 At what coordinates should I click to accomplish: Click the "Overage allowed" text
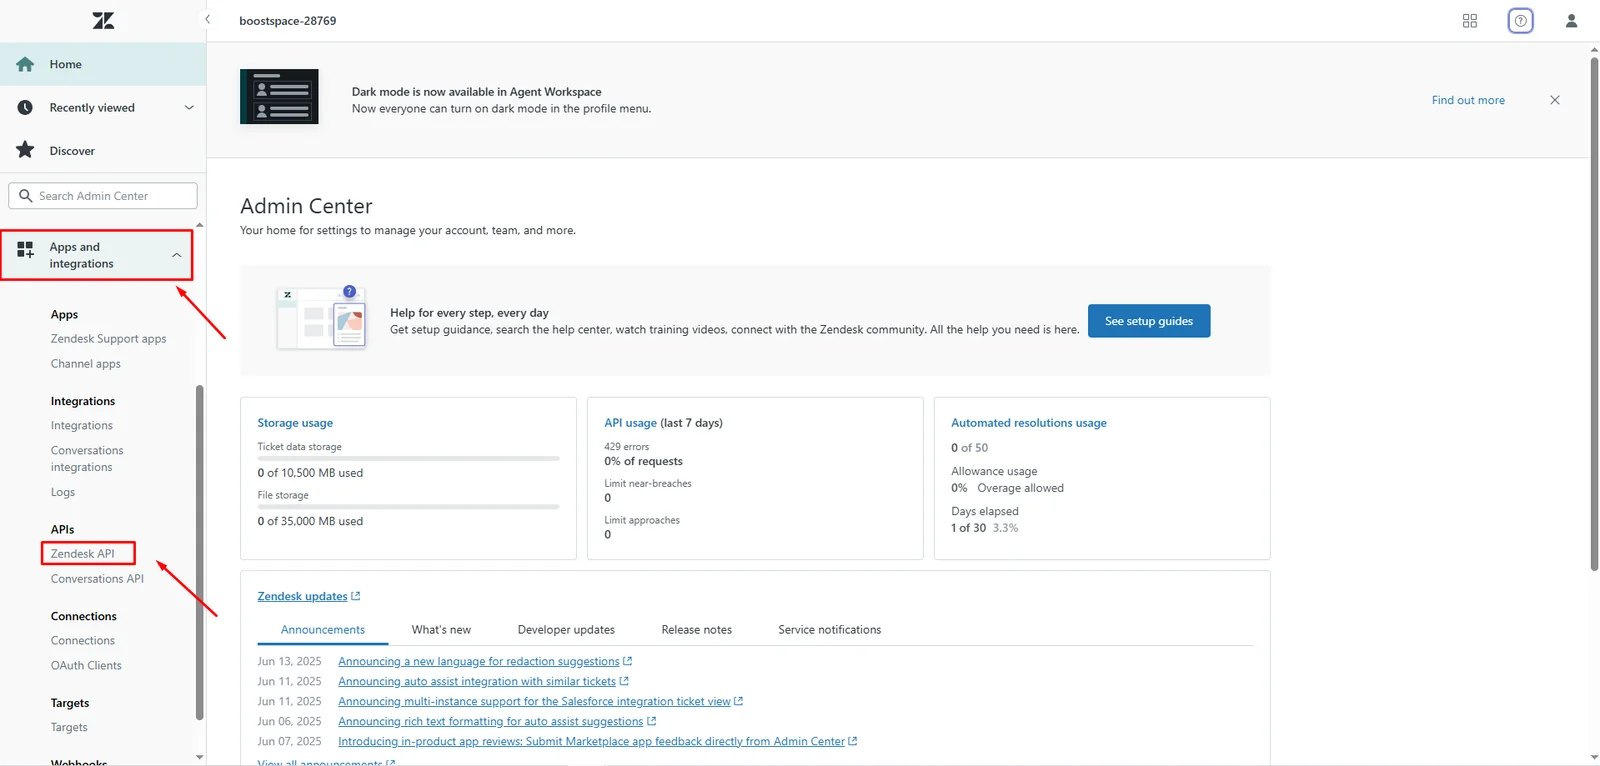tap(1021, 488)
